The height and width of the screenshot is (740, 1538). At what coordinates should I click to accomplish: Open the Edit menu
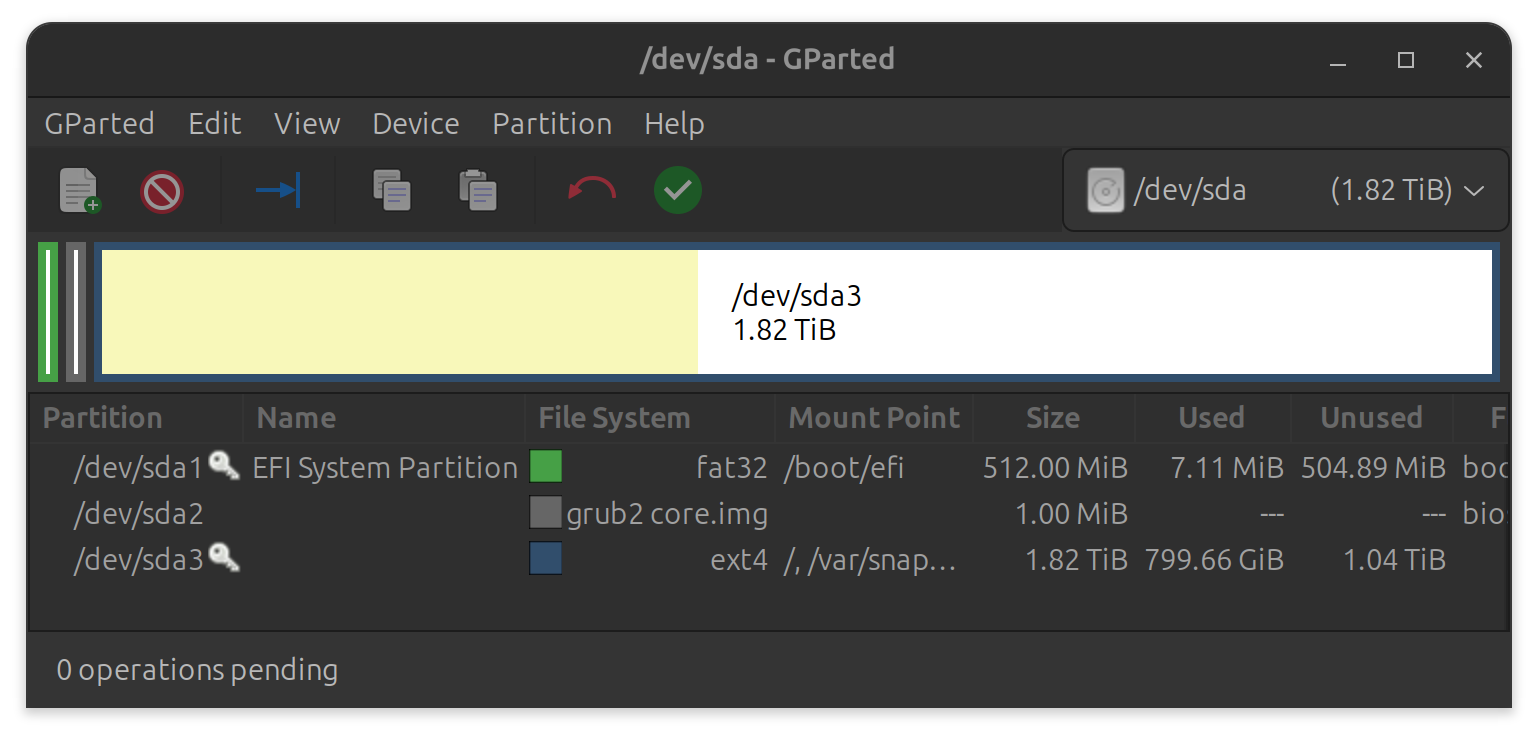215,124
